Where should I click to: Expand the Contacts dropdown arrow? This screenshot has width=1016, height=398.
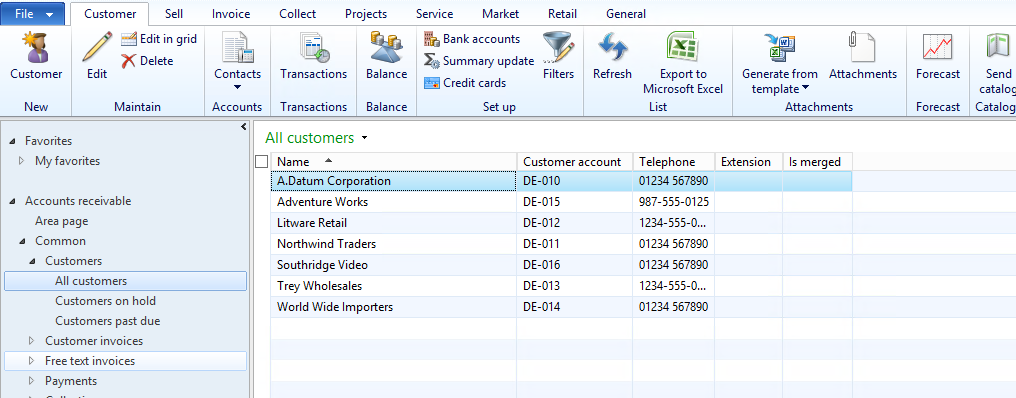tap(237, 87)
